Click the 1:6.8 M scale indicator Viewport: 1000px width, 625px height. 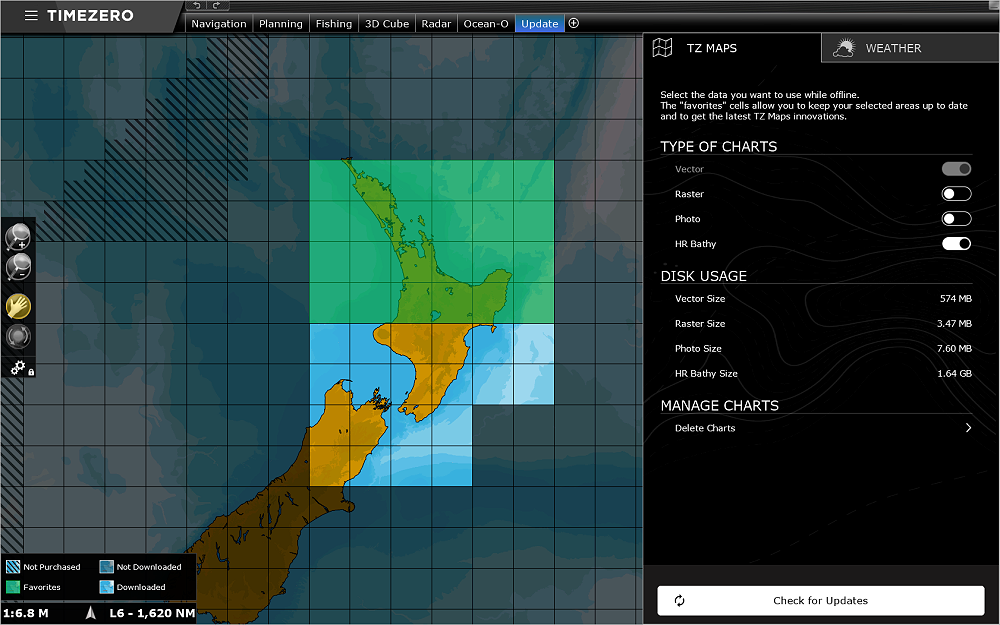26,613
